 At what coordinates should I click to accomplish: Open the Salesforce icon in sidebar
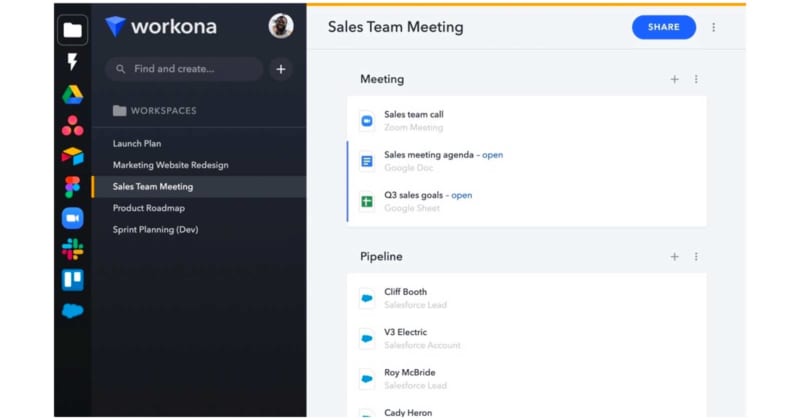(x=72, y=311)
